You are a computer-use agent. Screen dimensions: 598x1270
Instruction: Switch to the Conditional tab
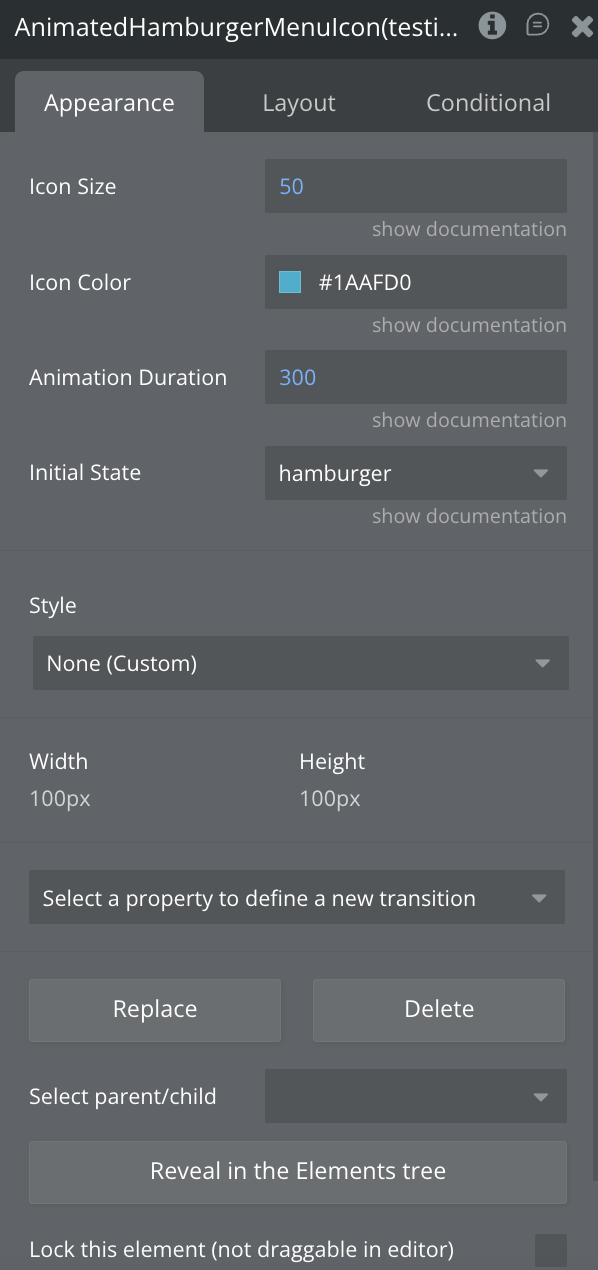click(x=488, y=103)
